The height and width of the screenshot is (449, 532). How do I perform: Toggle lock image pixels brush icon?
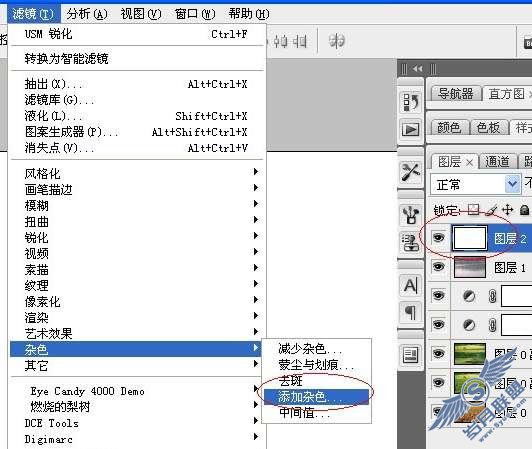[491, 210]
